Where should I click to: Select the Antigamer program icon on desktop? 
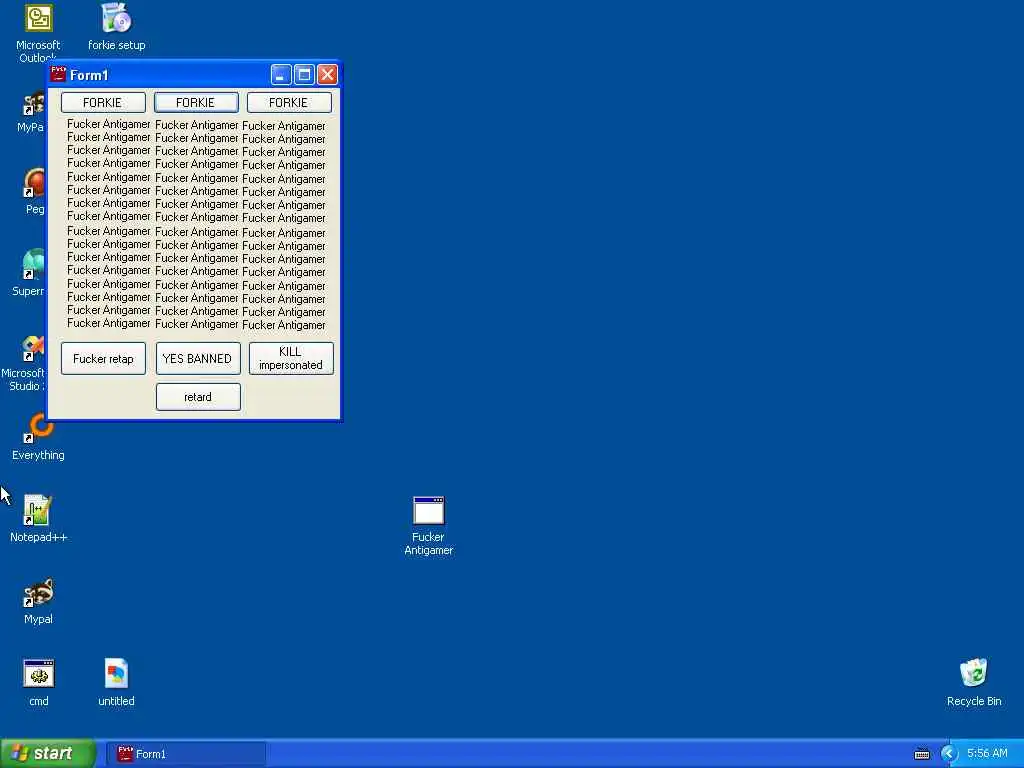428,525
